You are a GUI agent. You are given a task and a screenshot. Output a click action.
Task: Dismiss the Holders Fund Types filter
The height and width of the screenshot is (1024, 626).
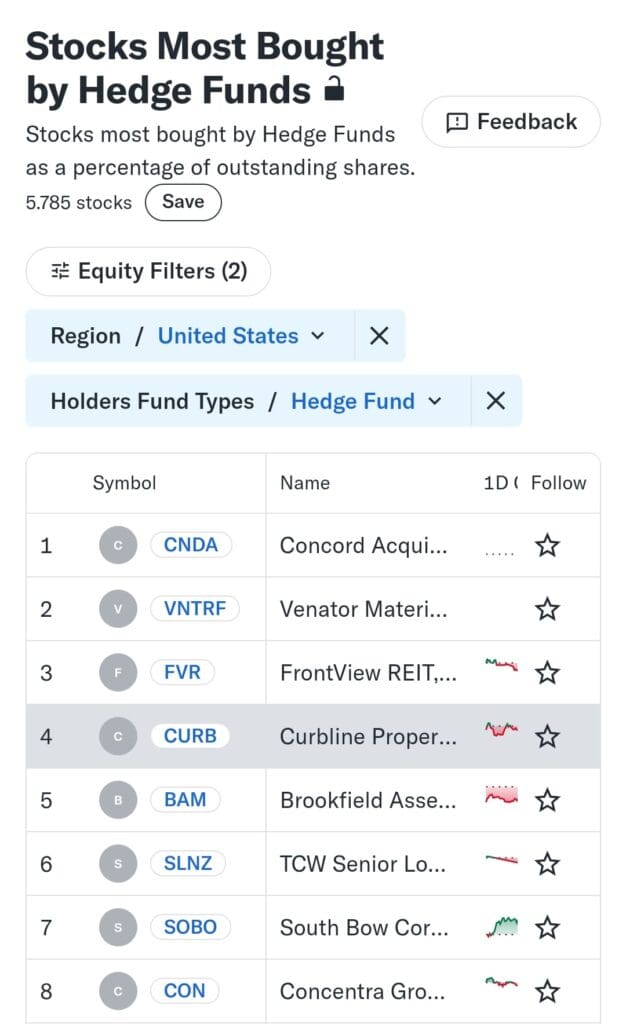coord(496,401)
